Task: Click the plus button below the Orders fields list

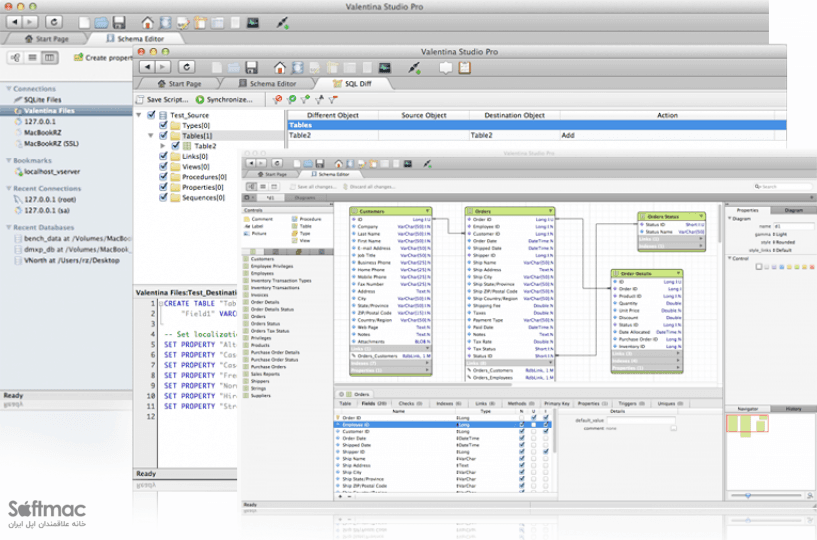Action: [340, 497]
